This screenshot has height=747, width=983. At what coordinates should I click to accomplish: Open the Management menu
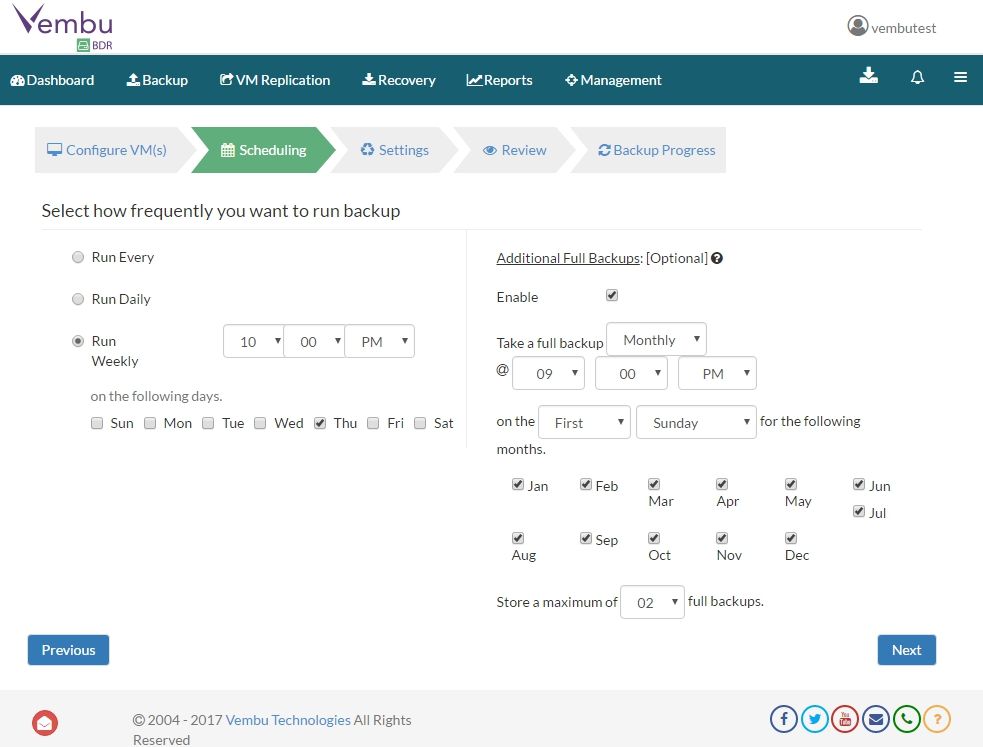coord(613,80)
